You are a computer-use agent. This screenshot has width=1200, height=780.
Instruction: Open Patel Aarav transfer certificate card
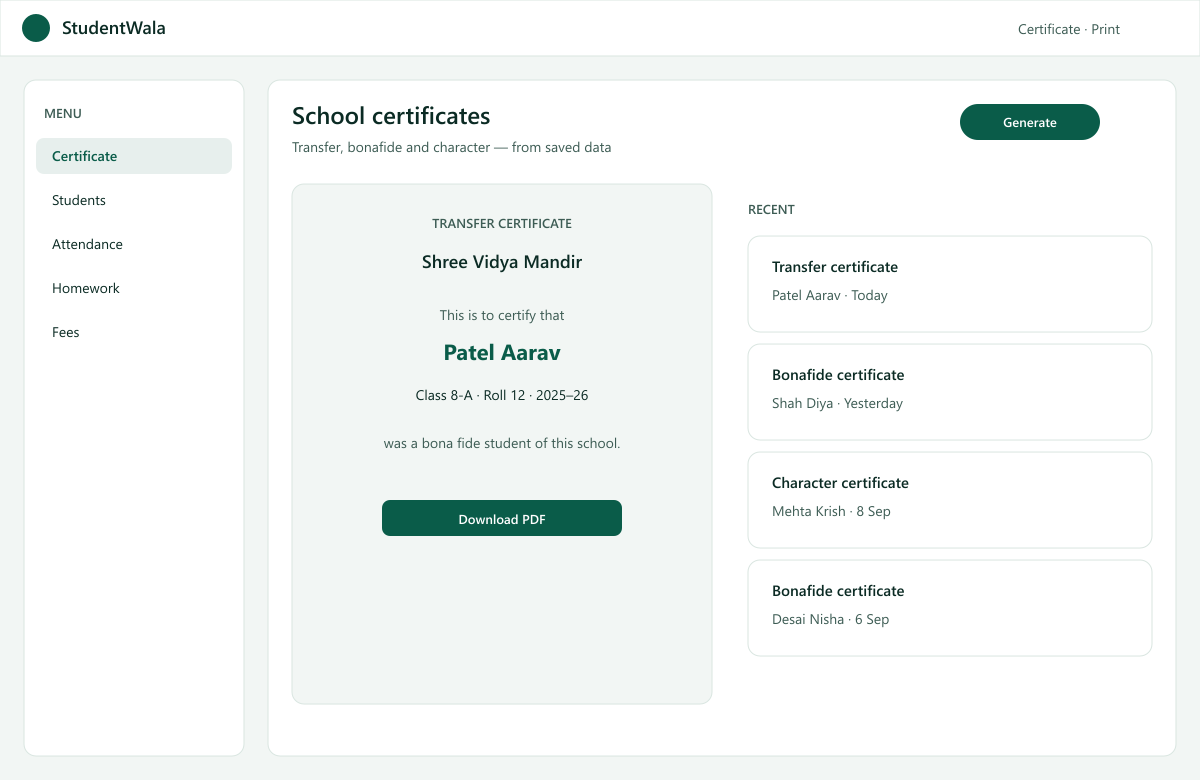[x=950, y=284]
